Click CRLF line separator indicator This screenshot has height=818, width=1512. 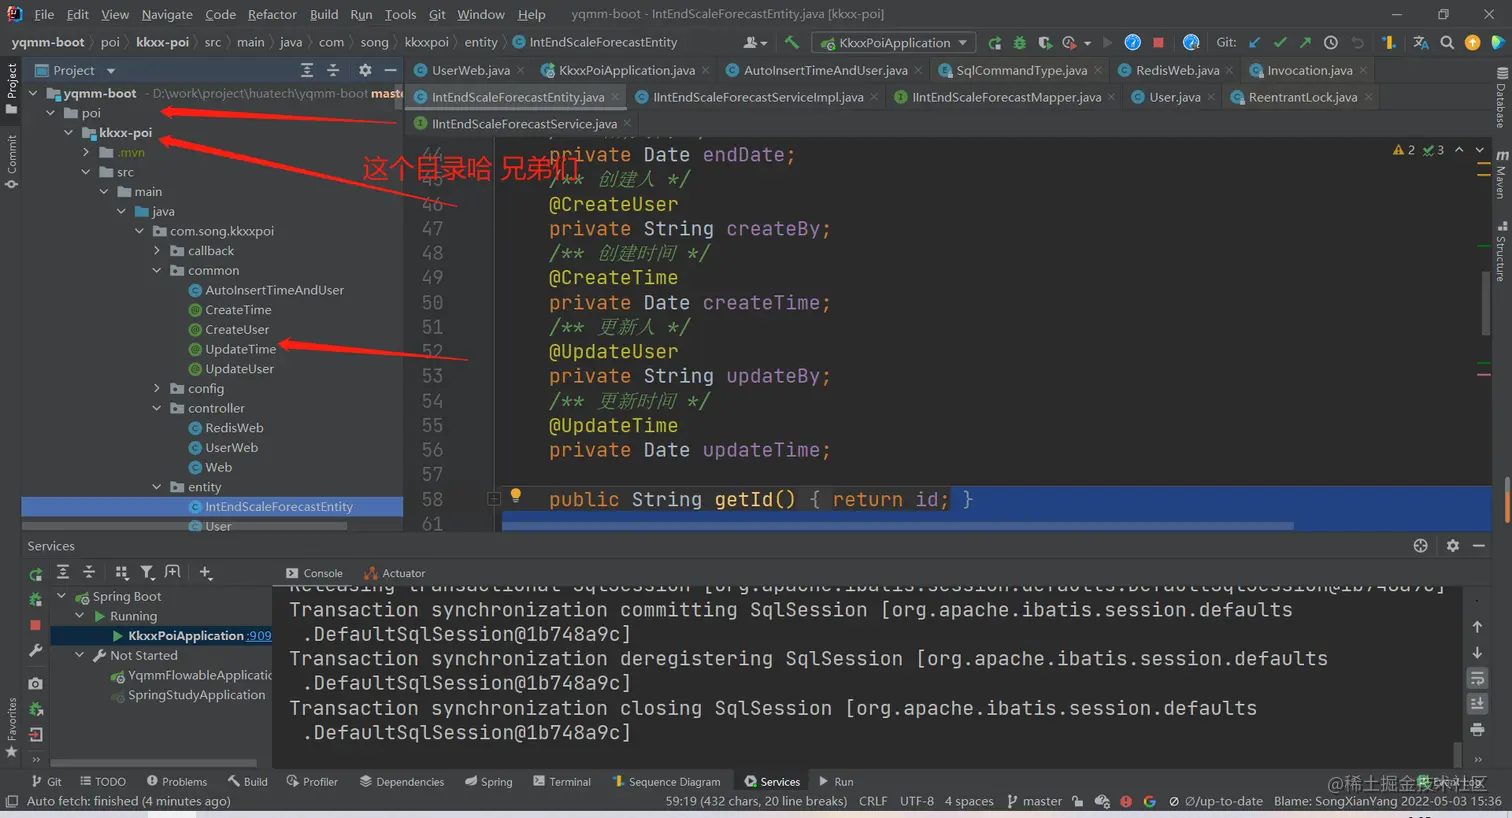pyautogui.click(x=872, y=801)
